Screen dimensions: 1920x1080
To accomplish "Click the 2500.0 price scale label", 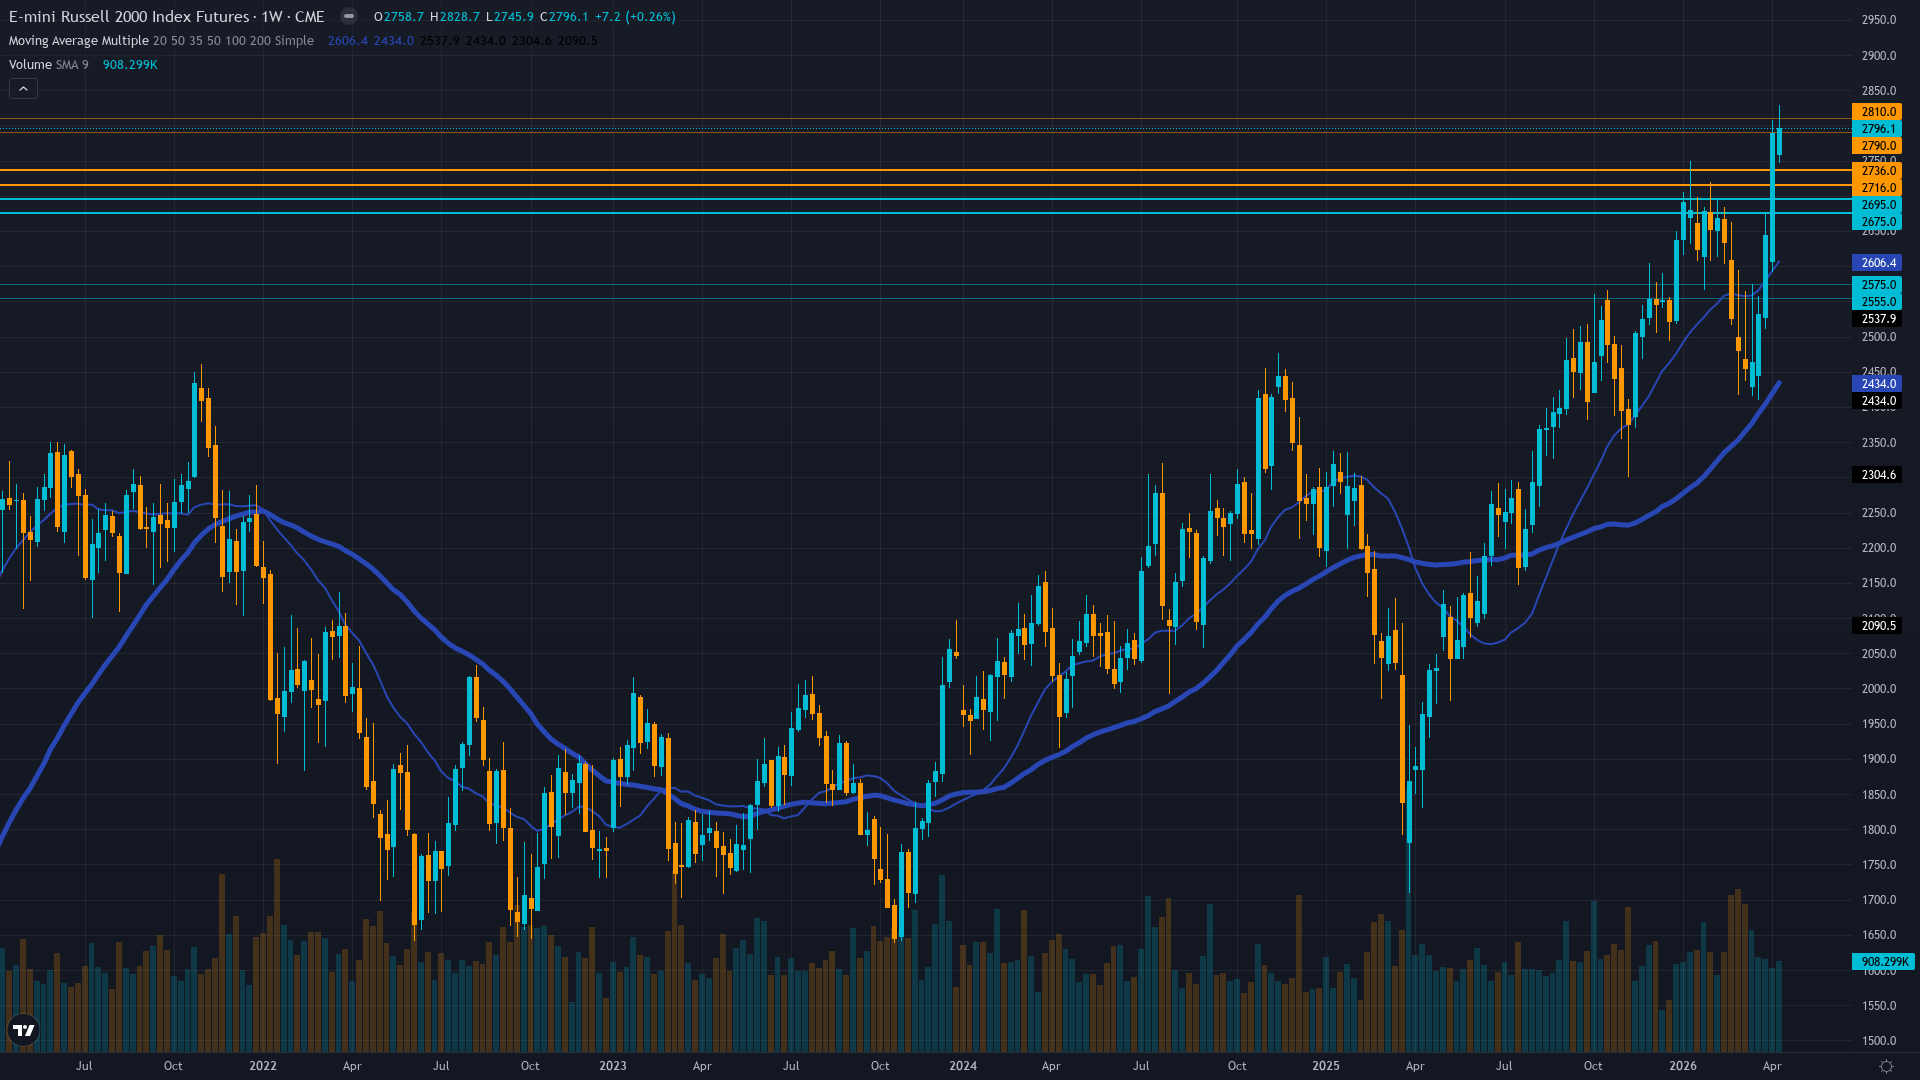I will pos(1879,337).
